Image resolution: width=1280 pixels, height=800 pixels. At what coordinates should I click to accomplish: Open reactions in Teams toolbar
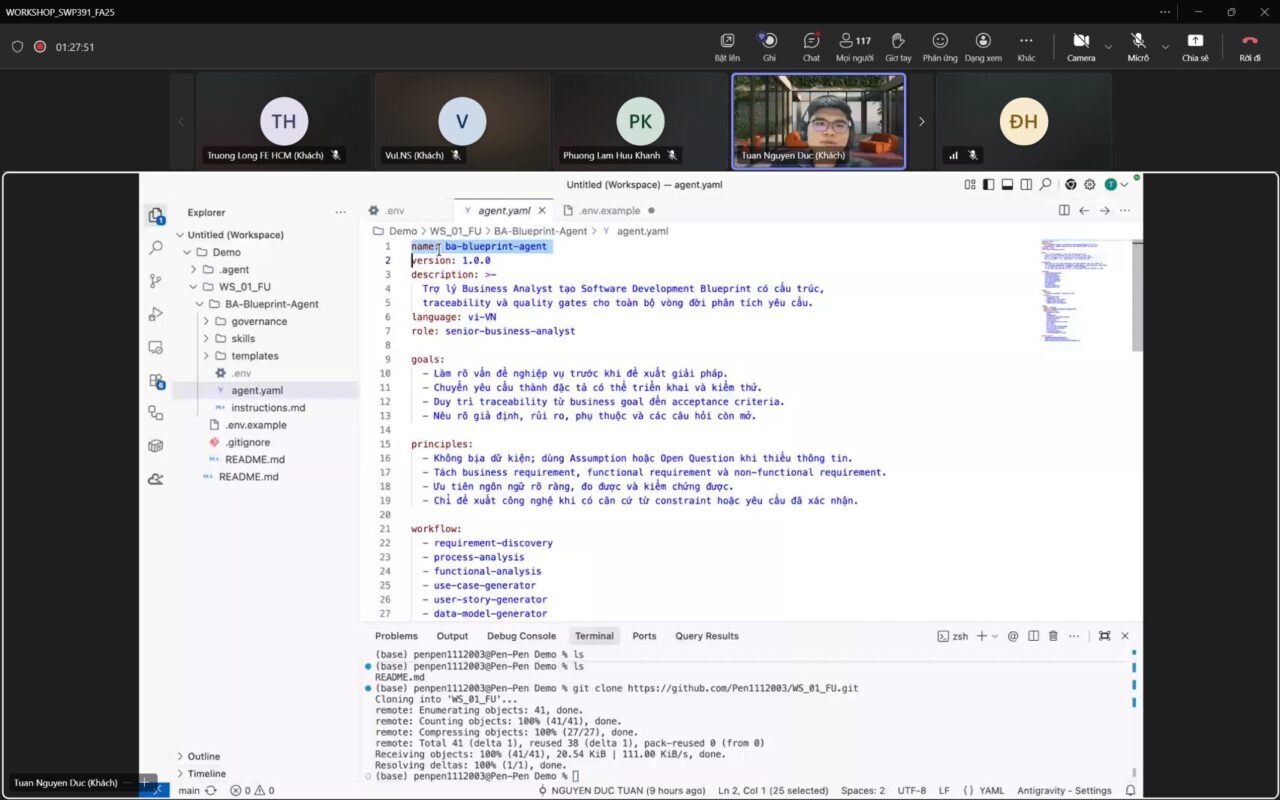(940, 46)
